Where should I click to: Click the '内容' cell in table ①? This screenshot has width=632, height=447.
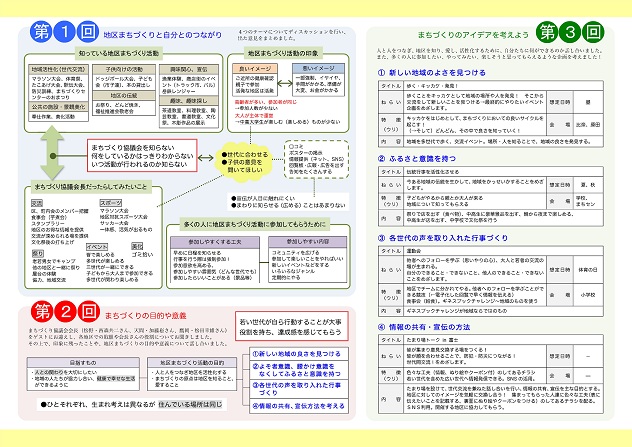[391, 141]
